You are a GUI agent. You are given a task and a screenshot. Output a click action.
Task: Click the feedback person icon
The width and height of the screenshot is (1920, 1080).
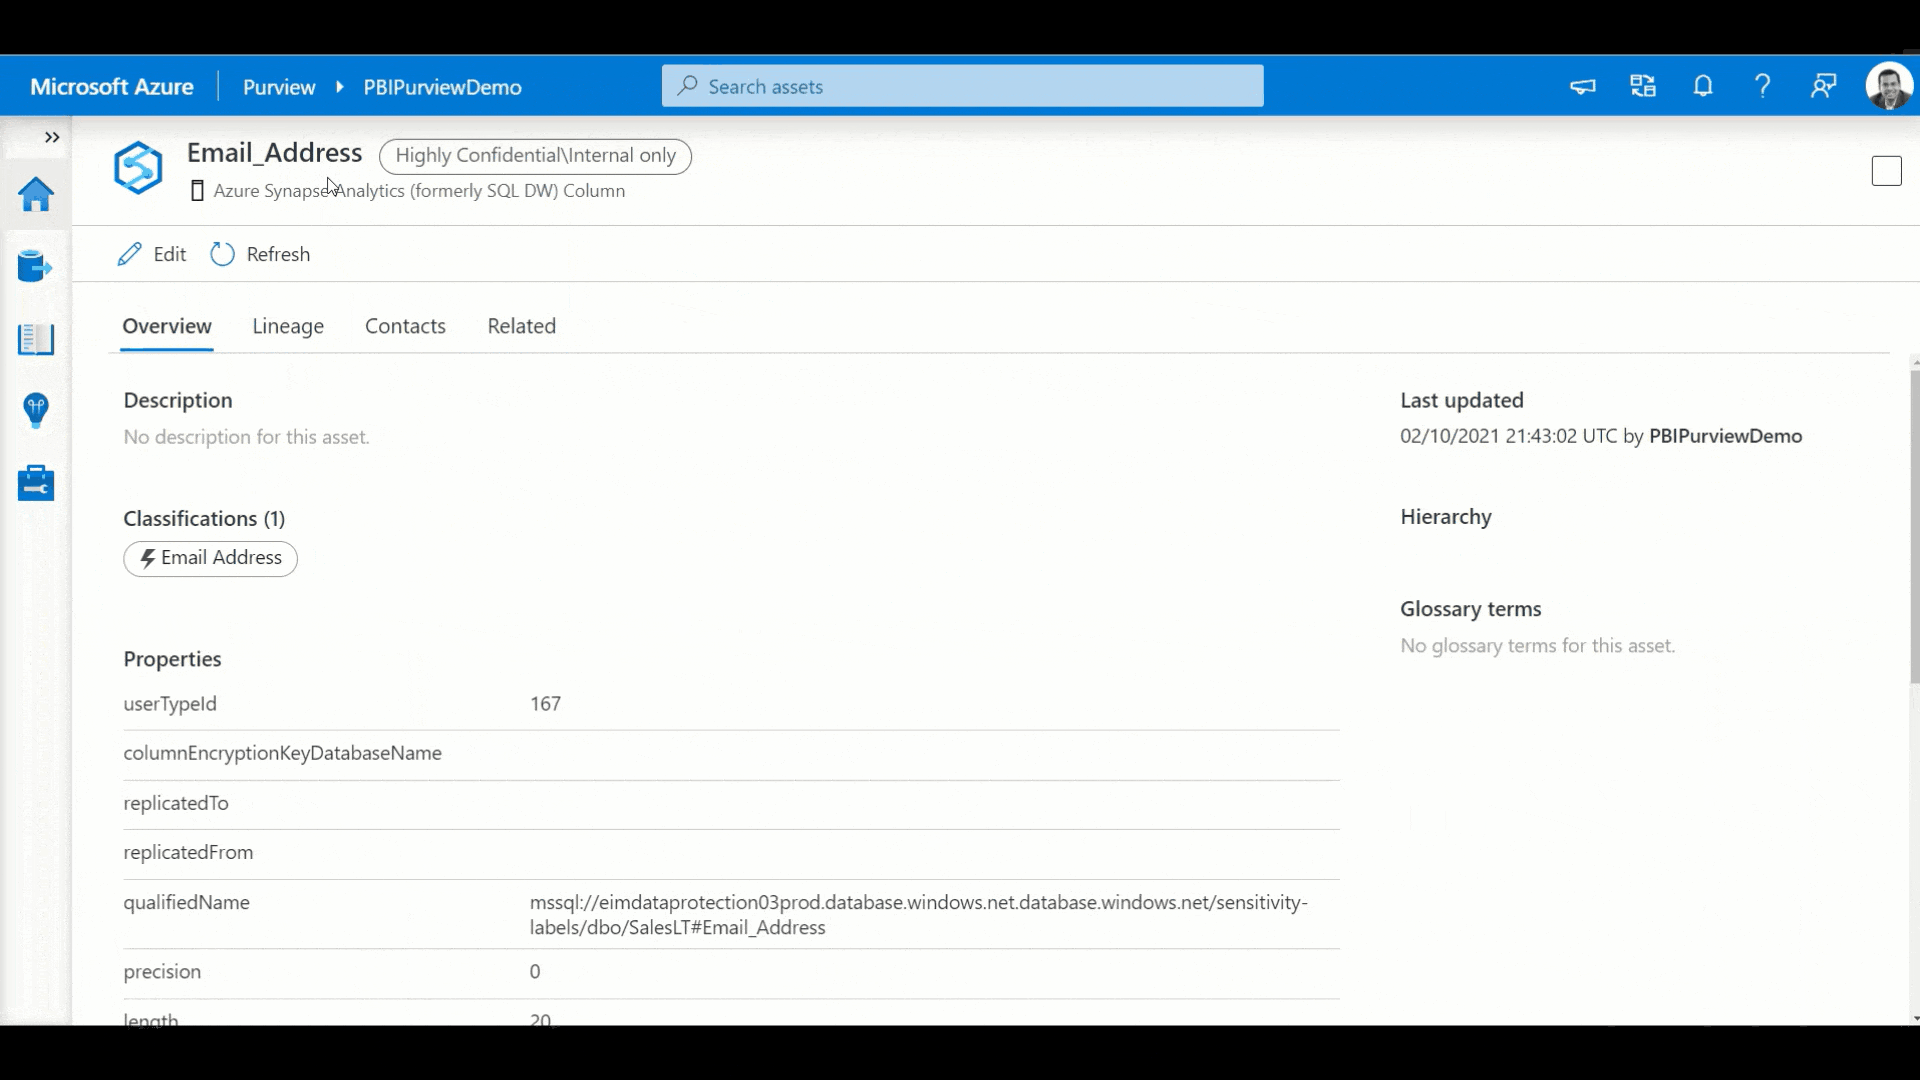click(x=1824, y=86)
